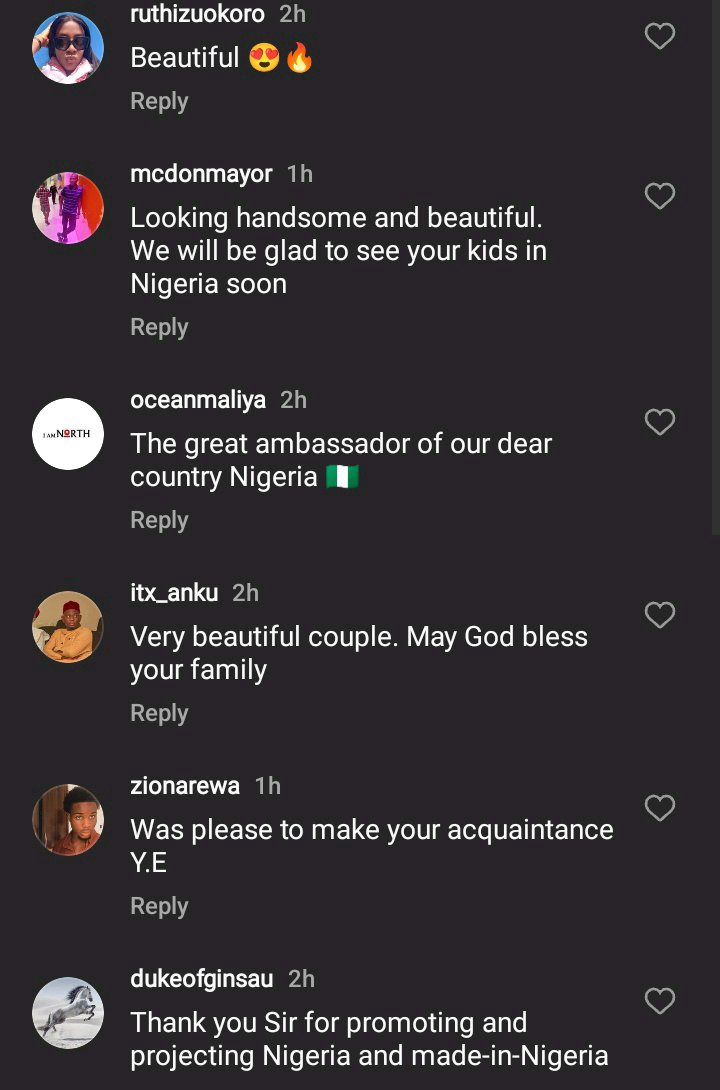The height and width of the screenshot is (1090, 720).
Task: Reply to mcdonmayor's comment
Action: click(x=159, y=327)
